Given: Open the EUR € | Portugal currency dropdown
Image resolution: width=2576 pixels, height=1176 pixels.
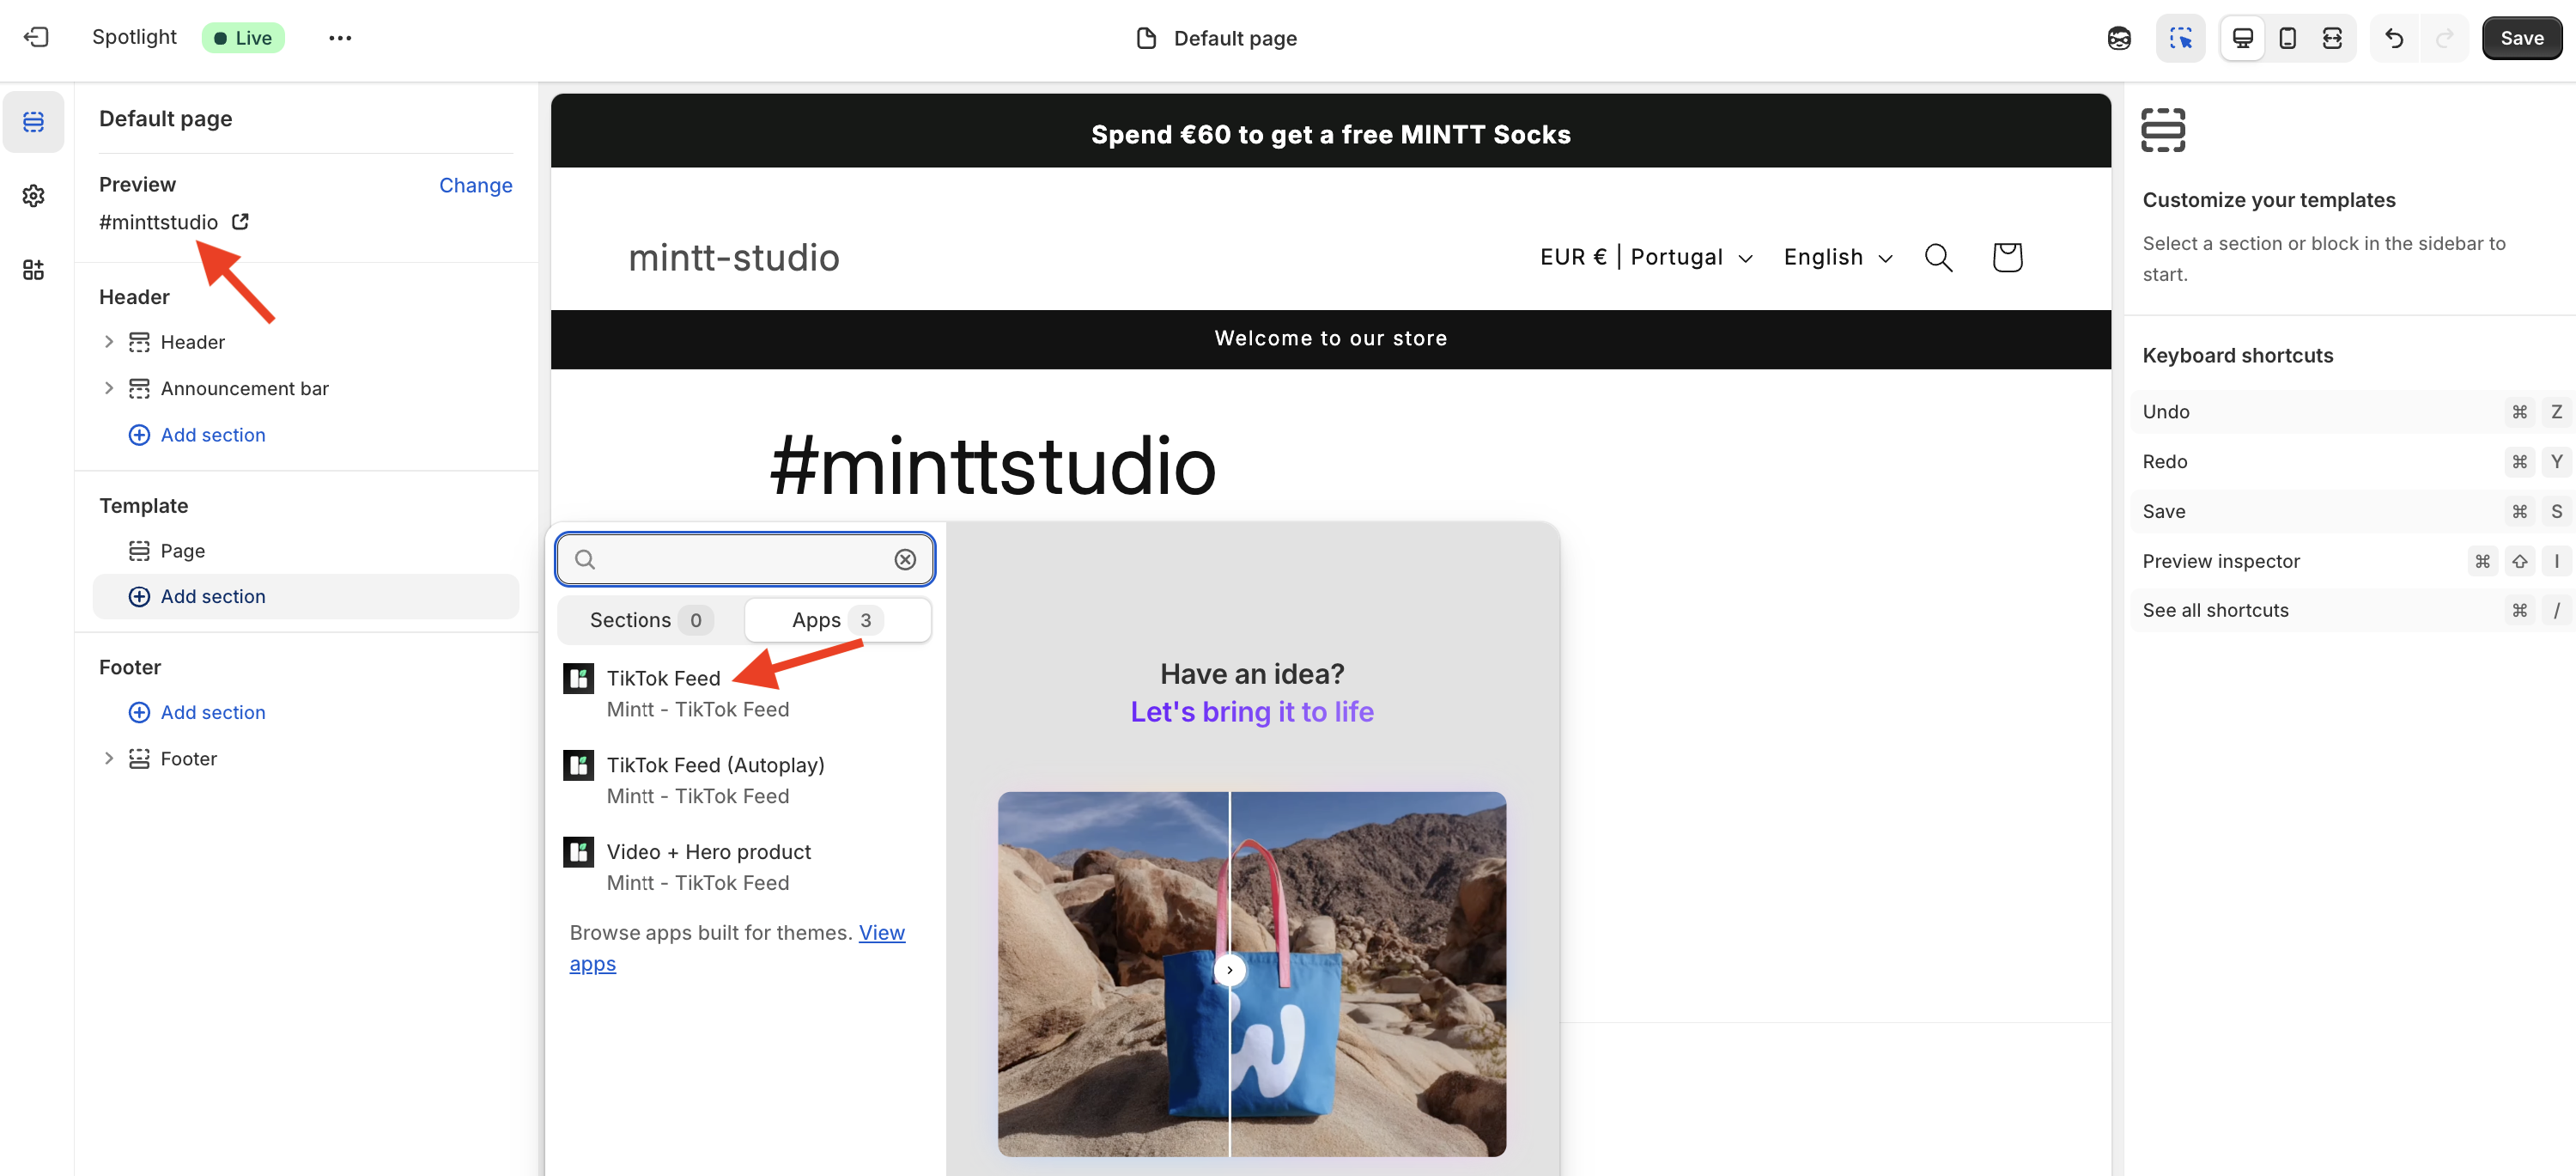Looking at the screenshot, I should click(1645, 257).
